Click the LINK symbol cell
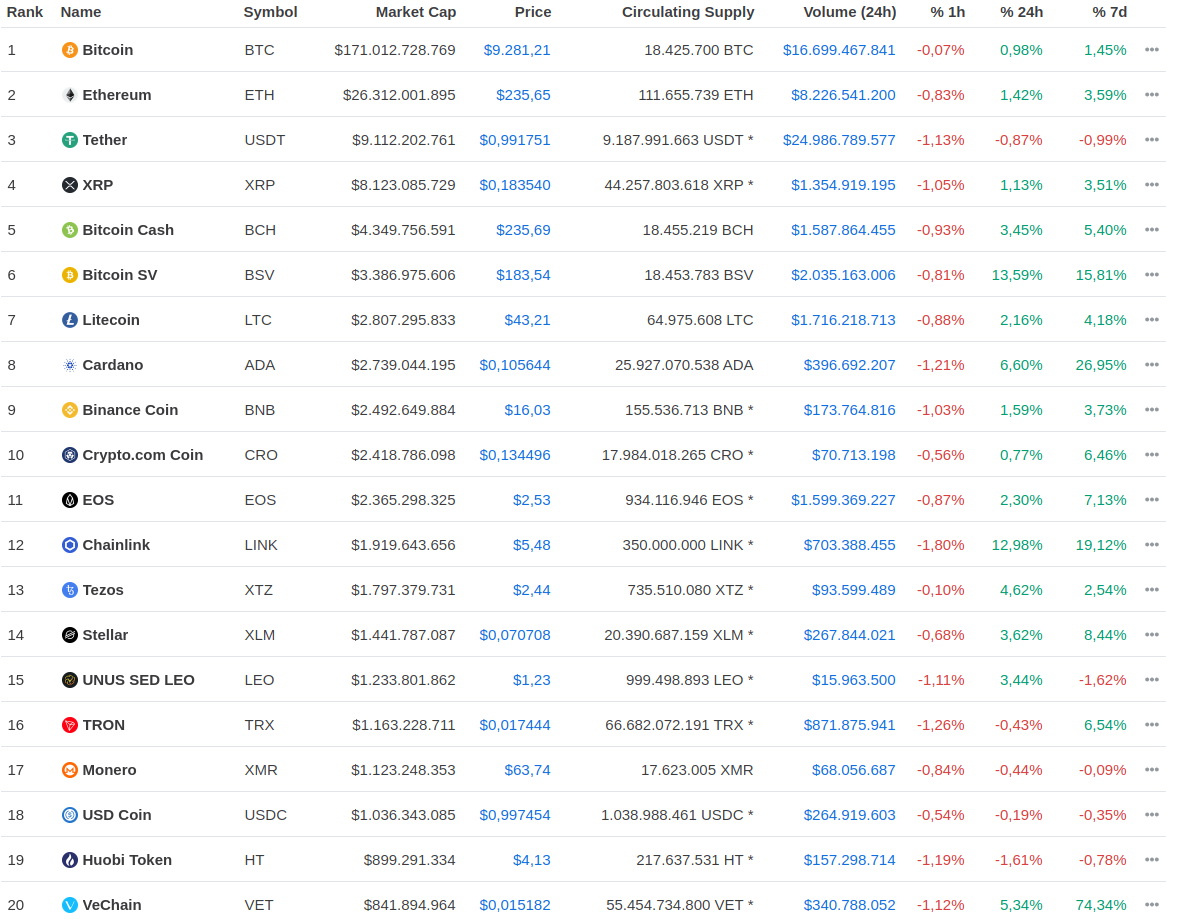 [261, 545]
